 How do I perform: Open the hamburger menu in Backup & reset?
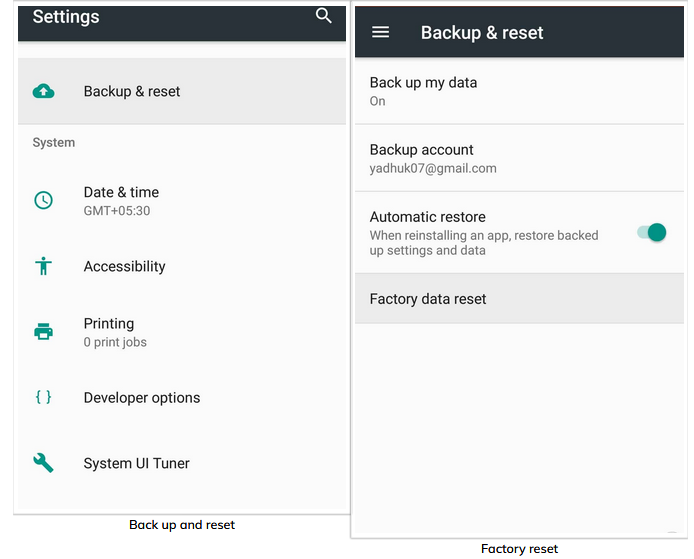point(380,32)
